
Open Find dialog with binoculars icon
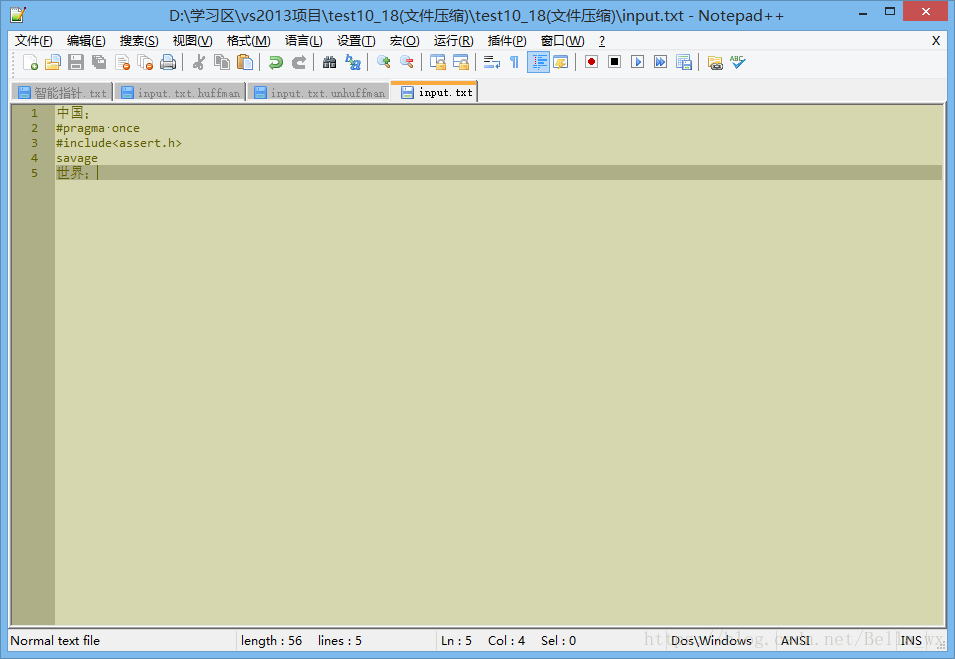329,62
